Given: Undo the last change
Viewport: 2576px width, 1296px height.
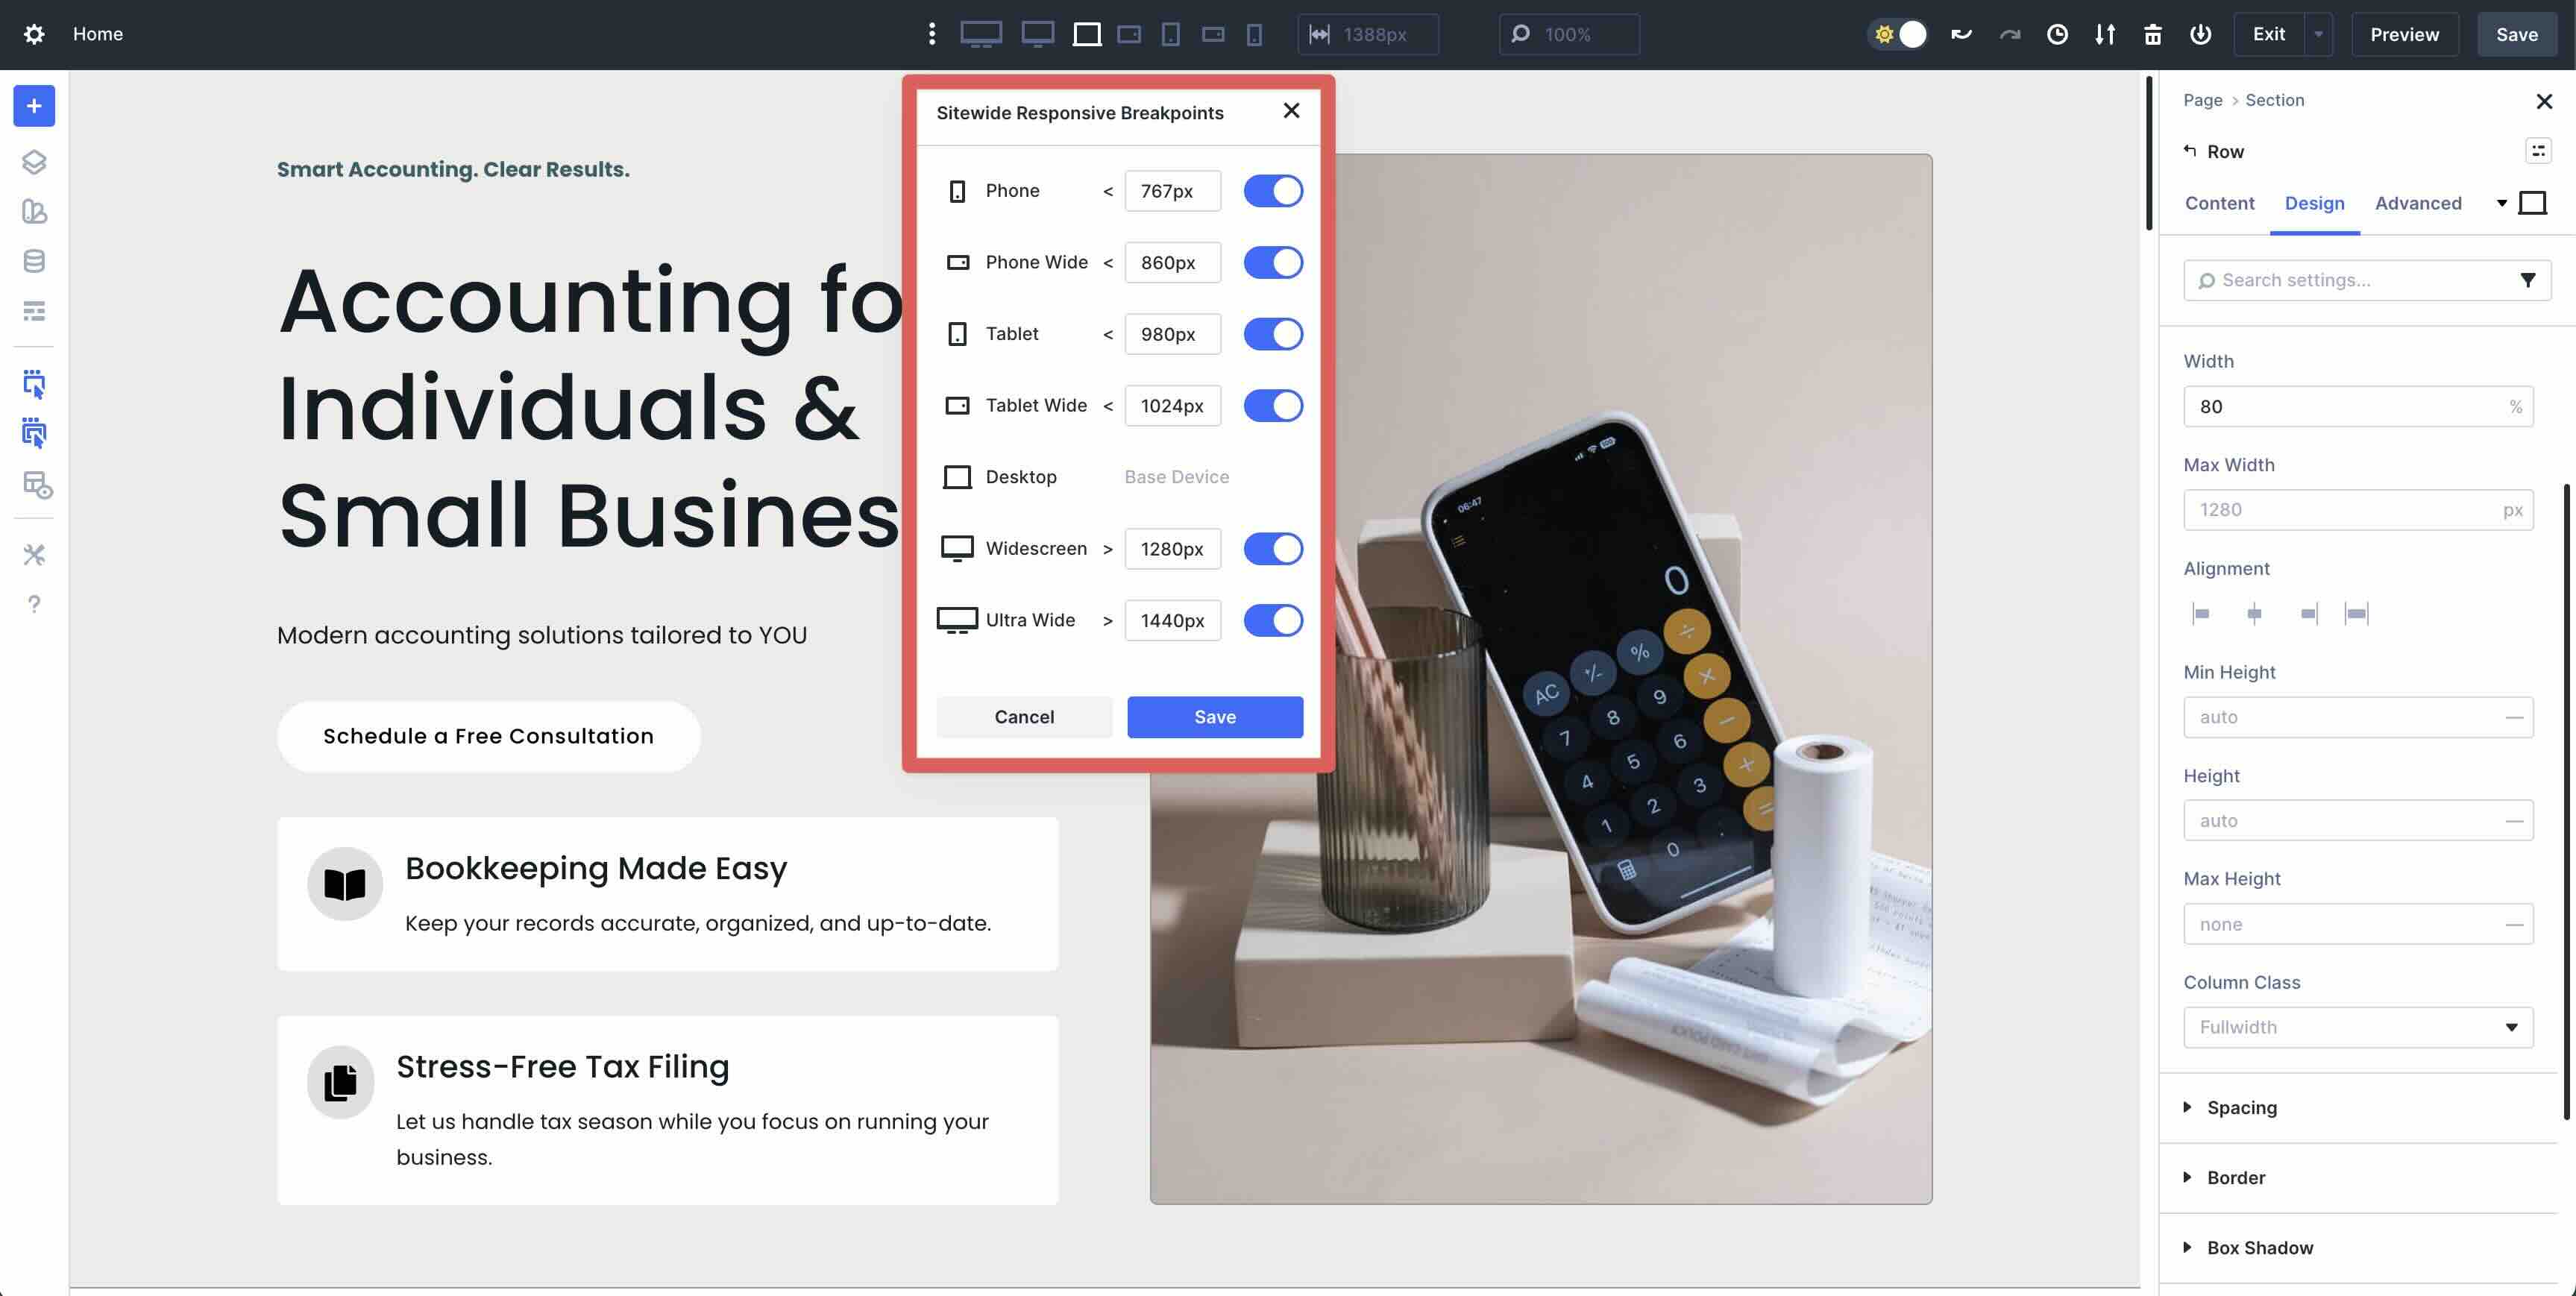Looking at the screenshot, I should click(x=1961, y=33).
